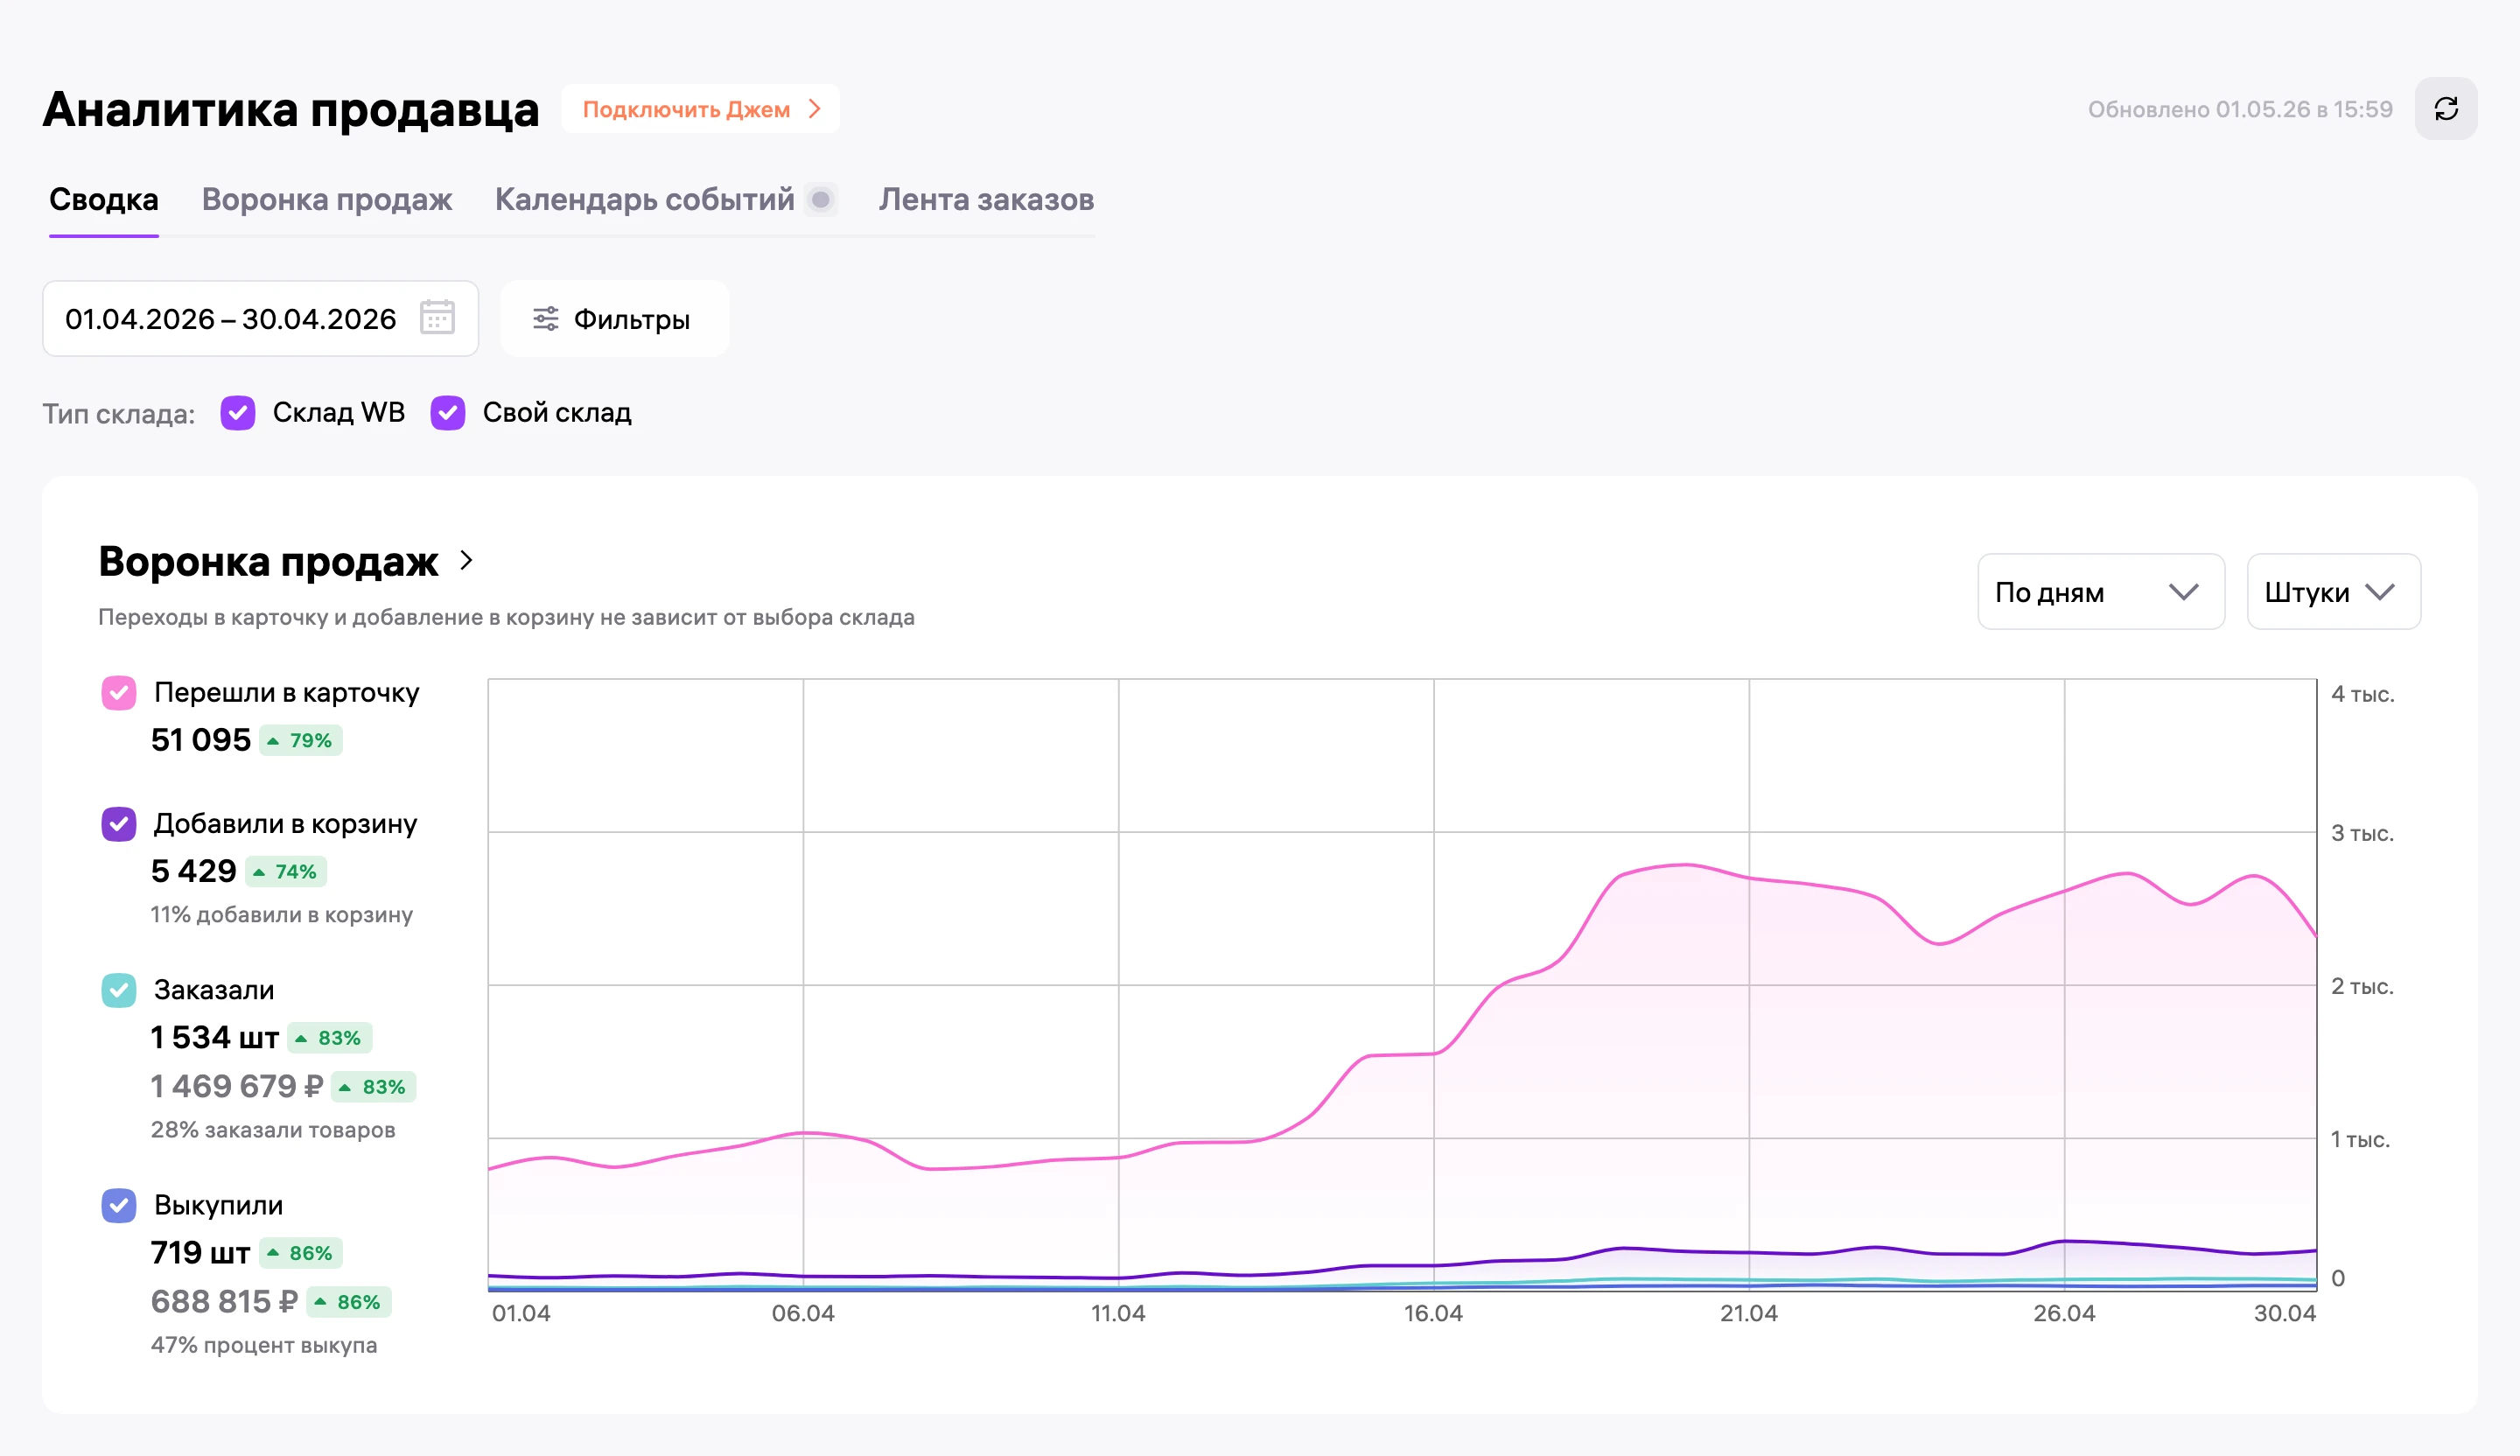2520x1456 pixels.
Task: Open the Лента заказов tab
Action: click(x=986, y=200)
